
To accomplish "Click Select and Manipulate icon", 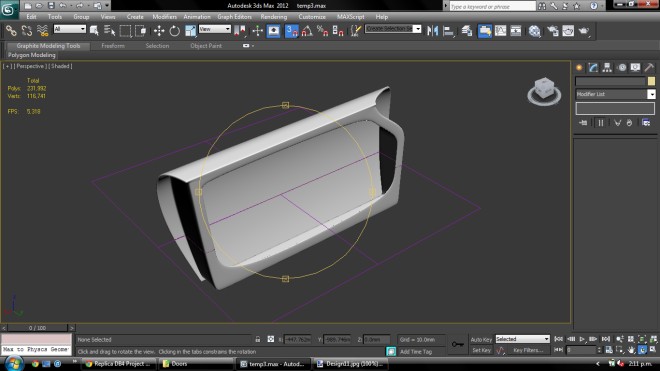I will (258, 31).
